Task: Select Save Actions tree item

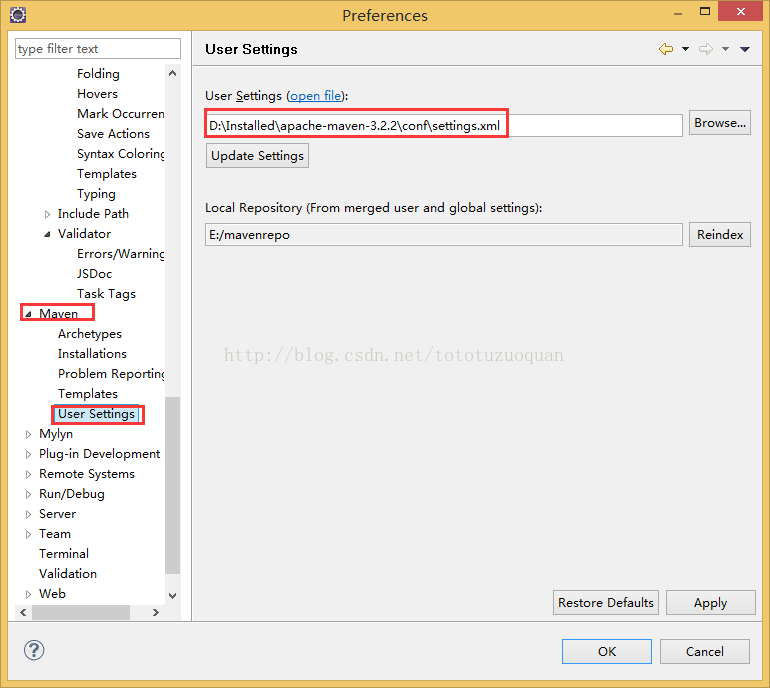Action: (113, 134)
